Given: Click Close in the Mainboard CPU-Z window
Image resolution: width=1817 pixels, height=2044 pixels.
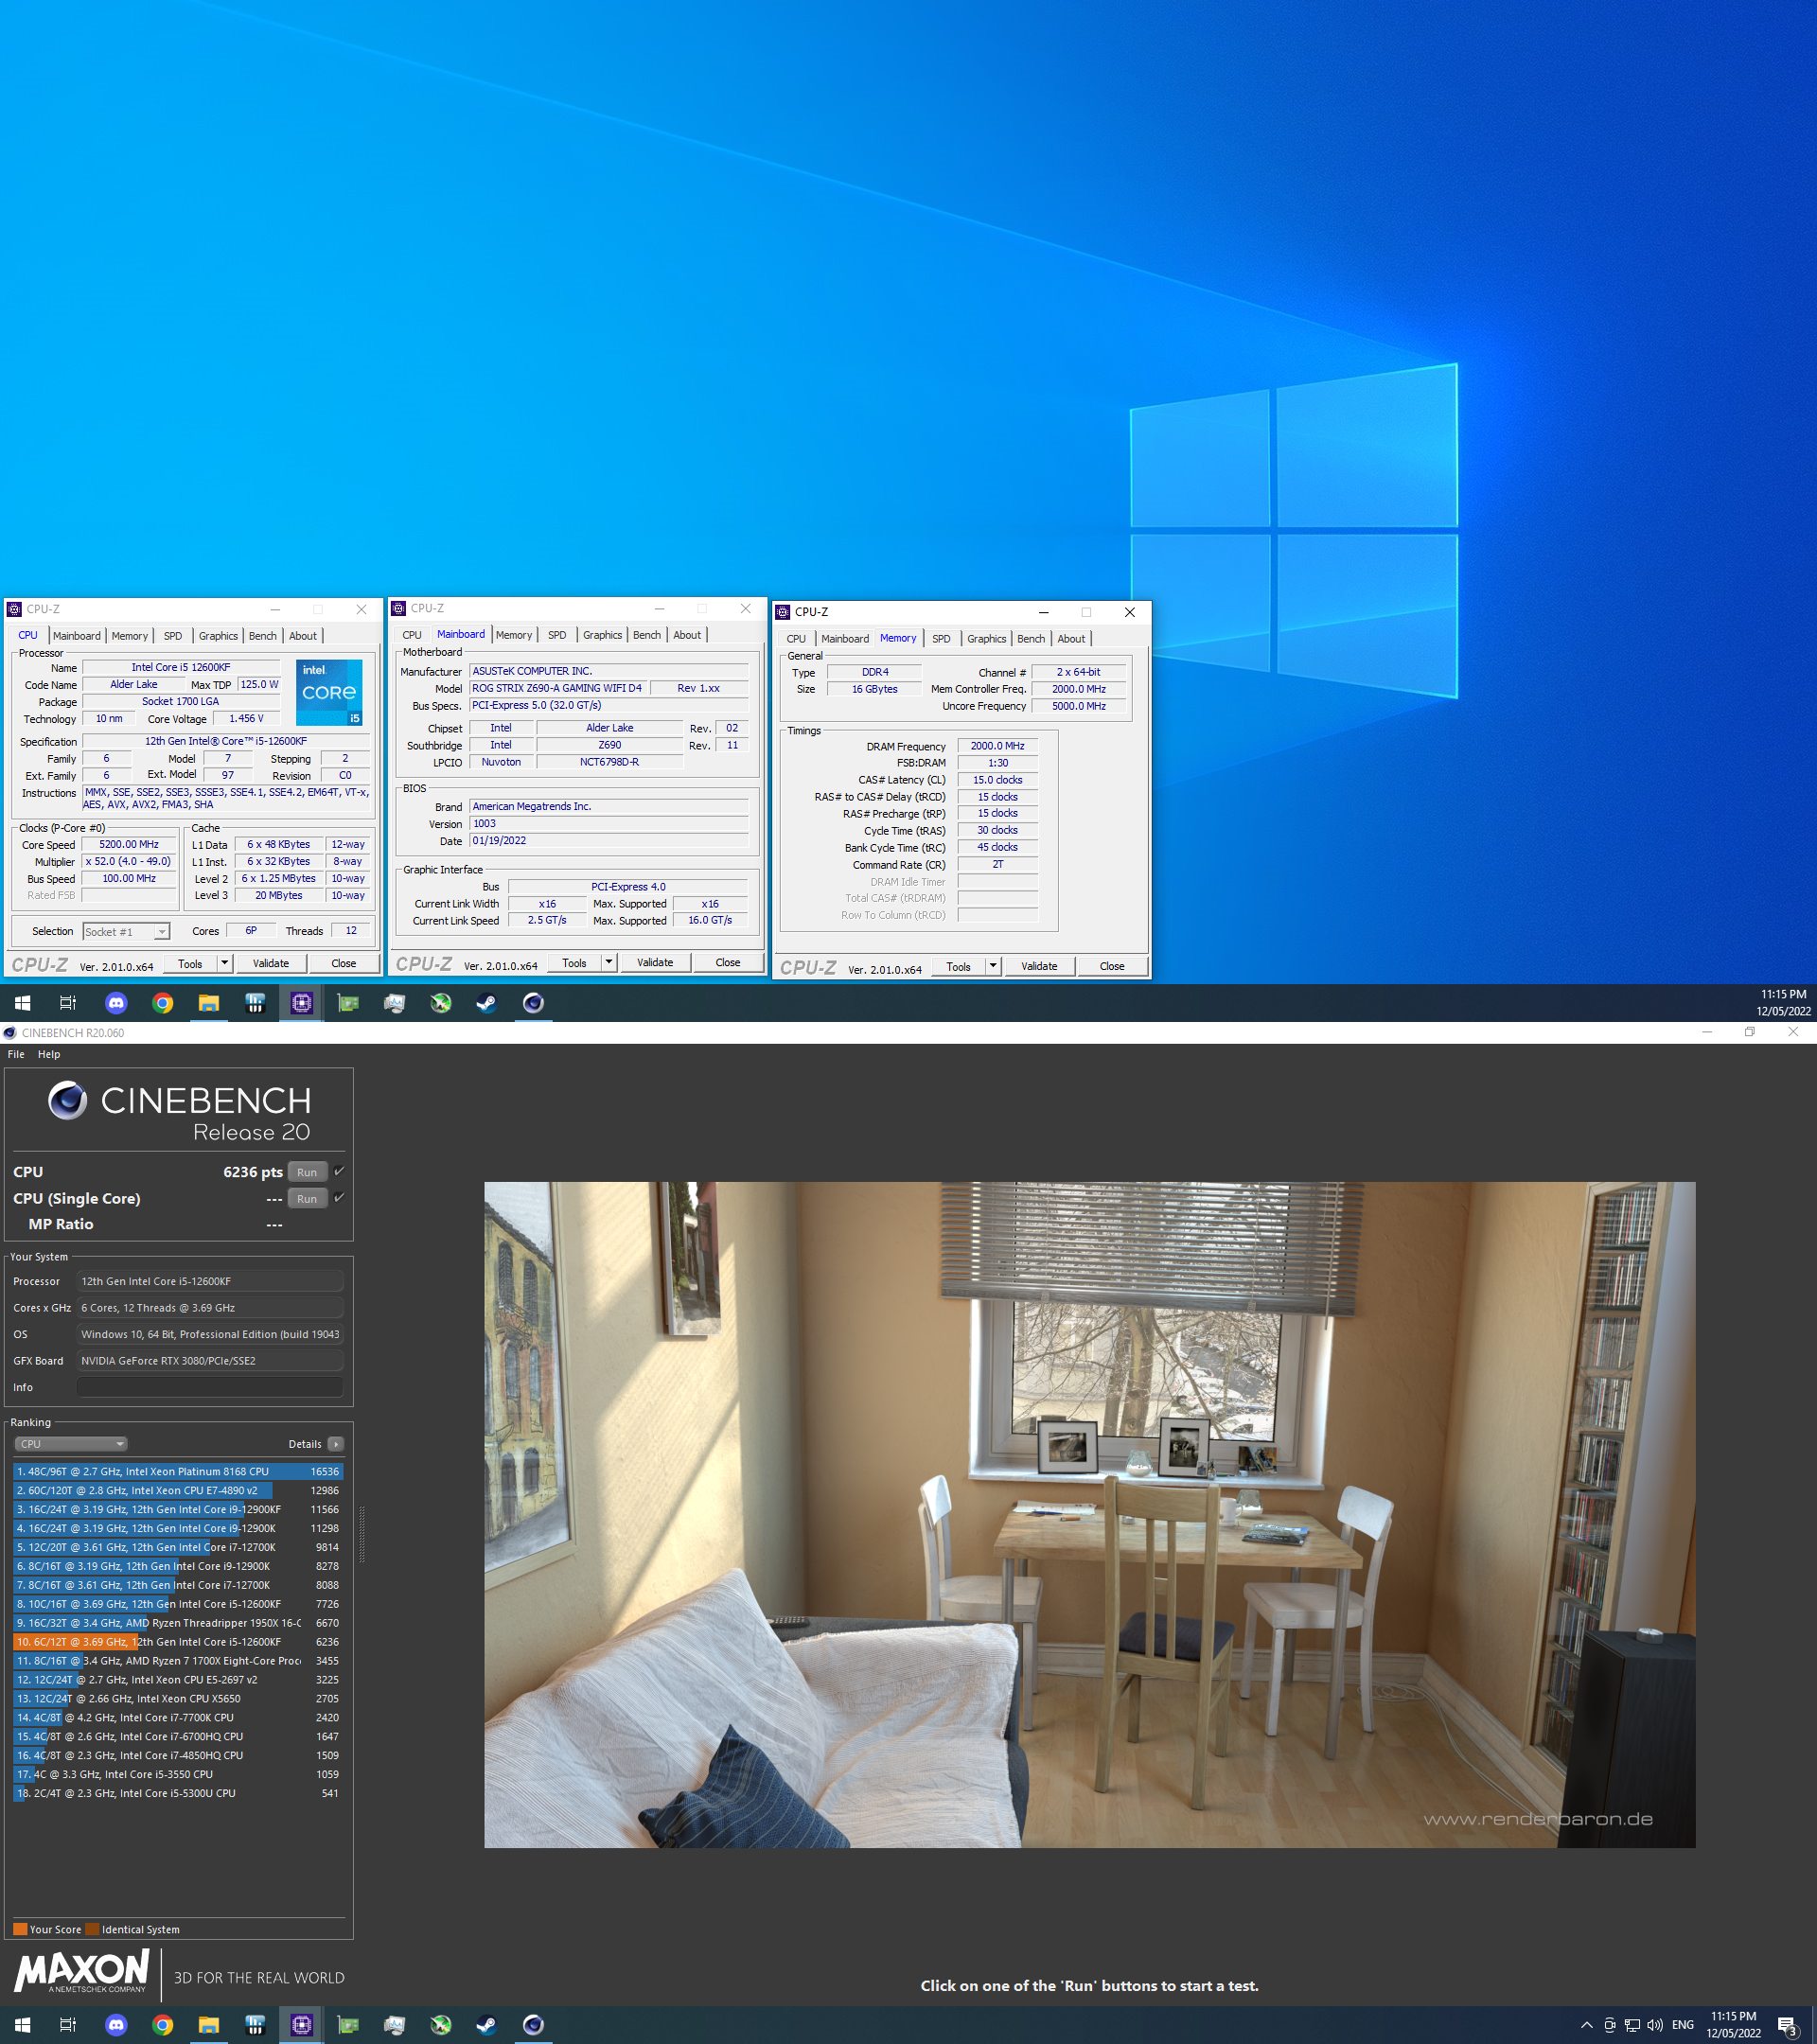Looking at the screenshot, I should click(728, 963).
